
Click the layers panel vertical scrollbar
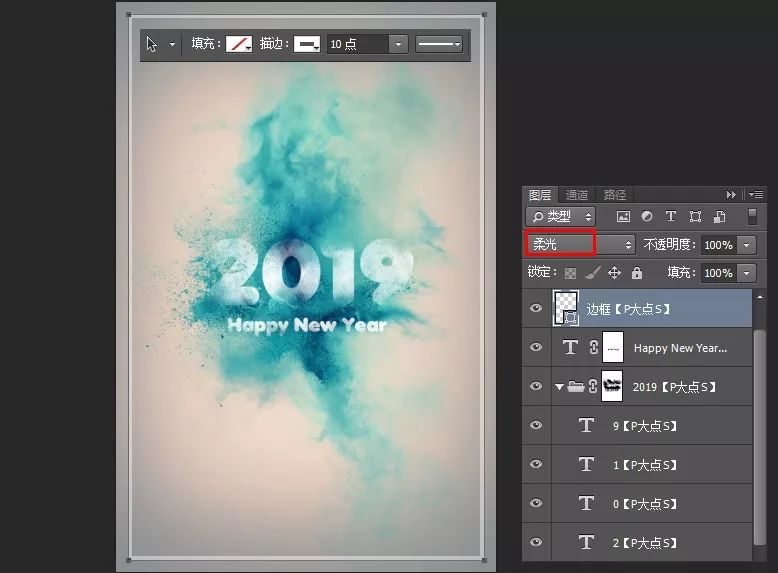[x=760, y=437]
